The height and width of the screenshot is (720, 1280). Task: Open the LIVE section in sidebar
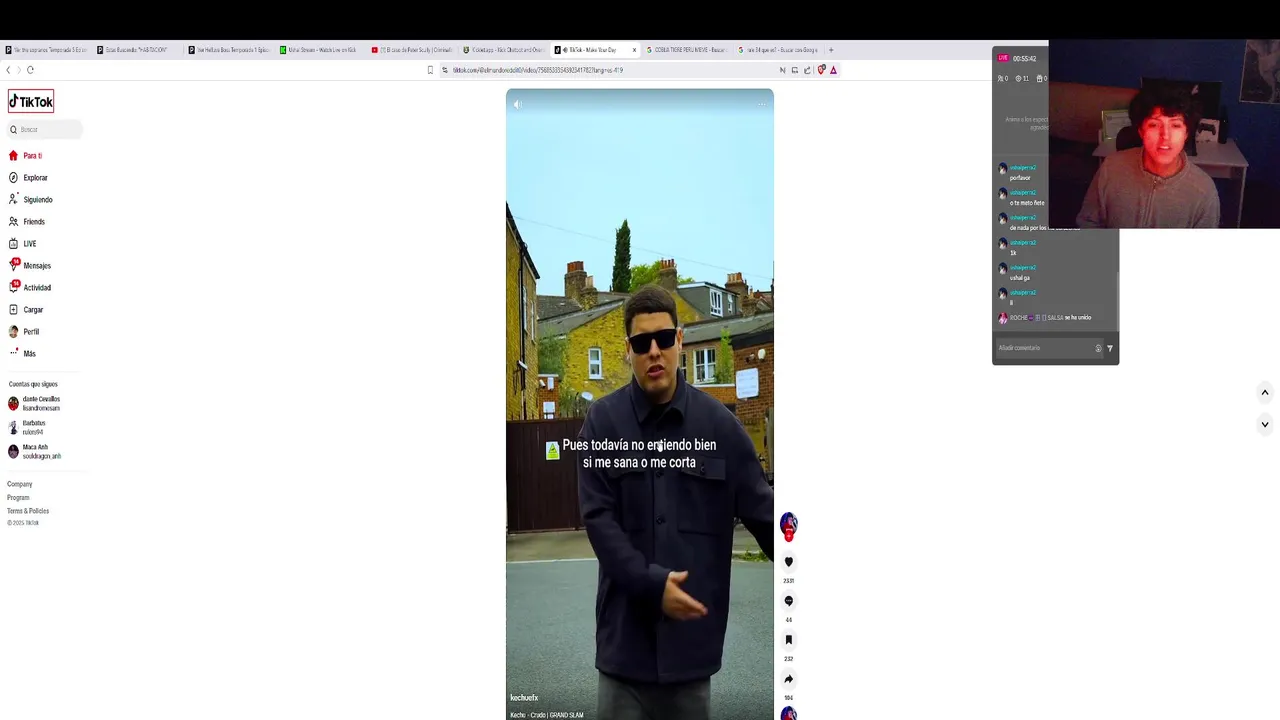click(x=23, y=244)
